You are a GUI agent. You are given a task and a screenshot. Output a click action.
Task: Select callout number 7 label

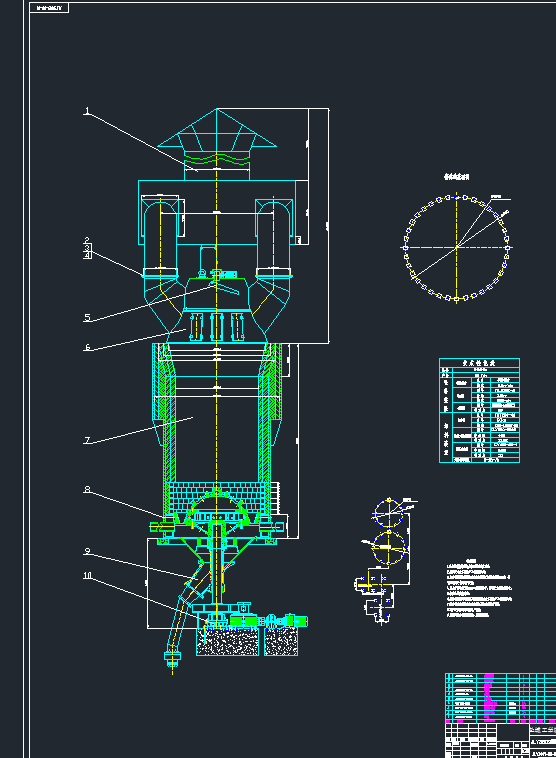(x=88, y=440)
